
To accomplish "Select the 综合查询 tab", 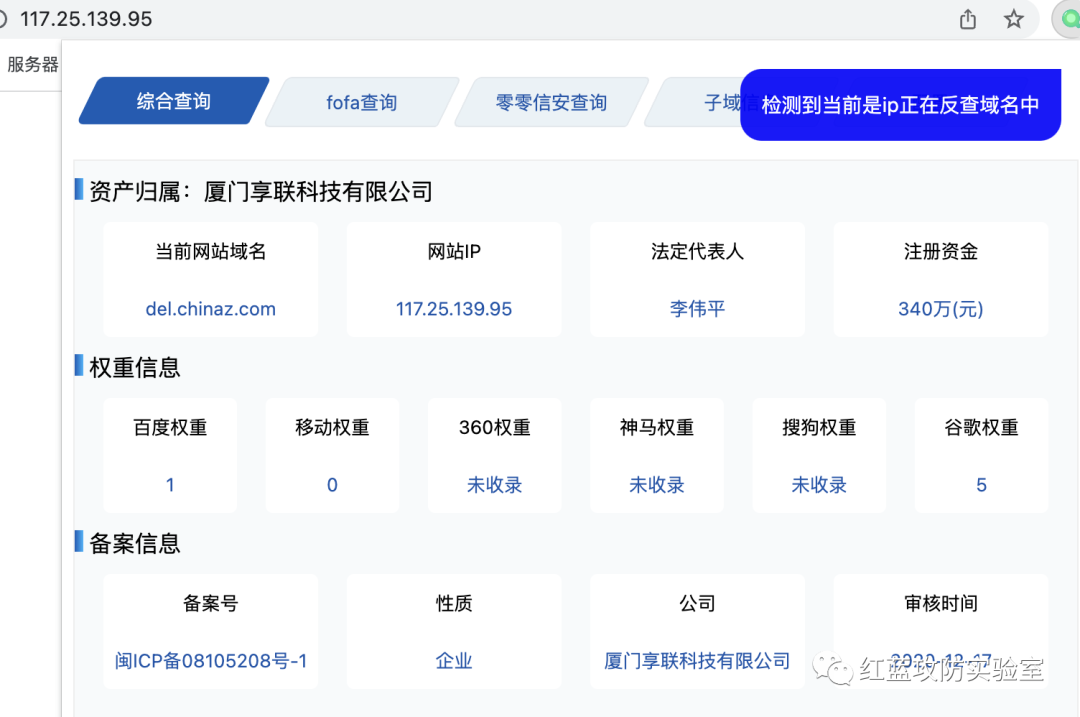I will [x=174, y=101].
